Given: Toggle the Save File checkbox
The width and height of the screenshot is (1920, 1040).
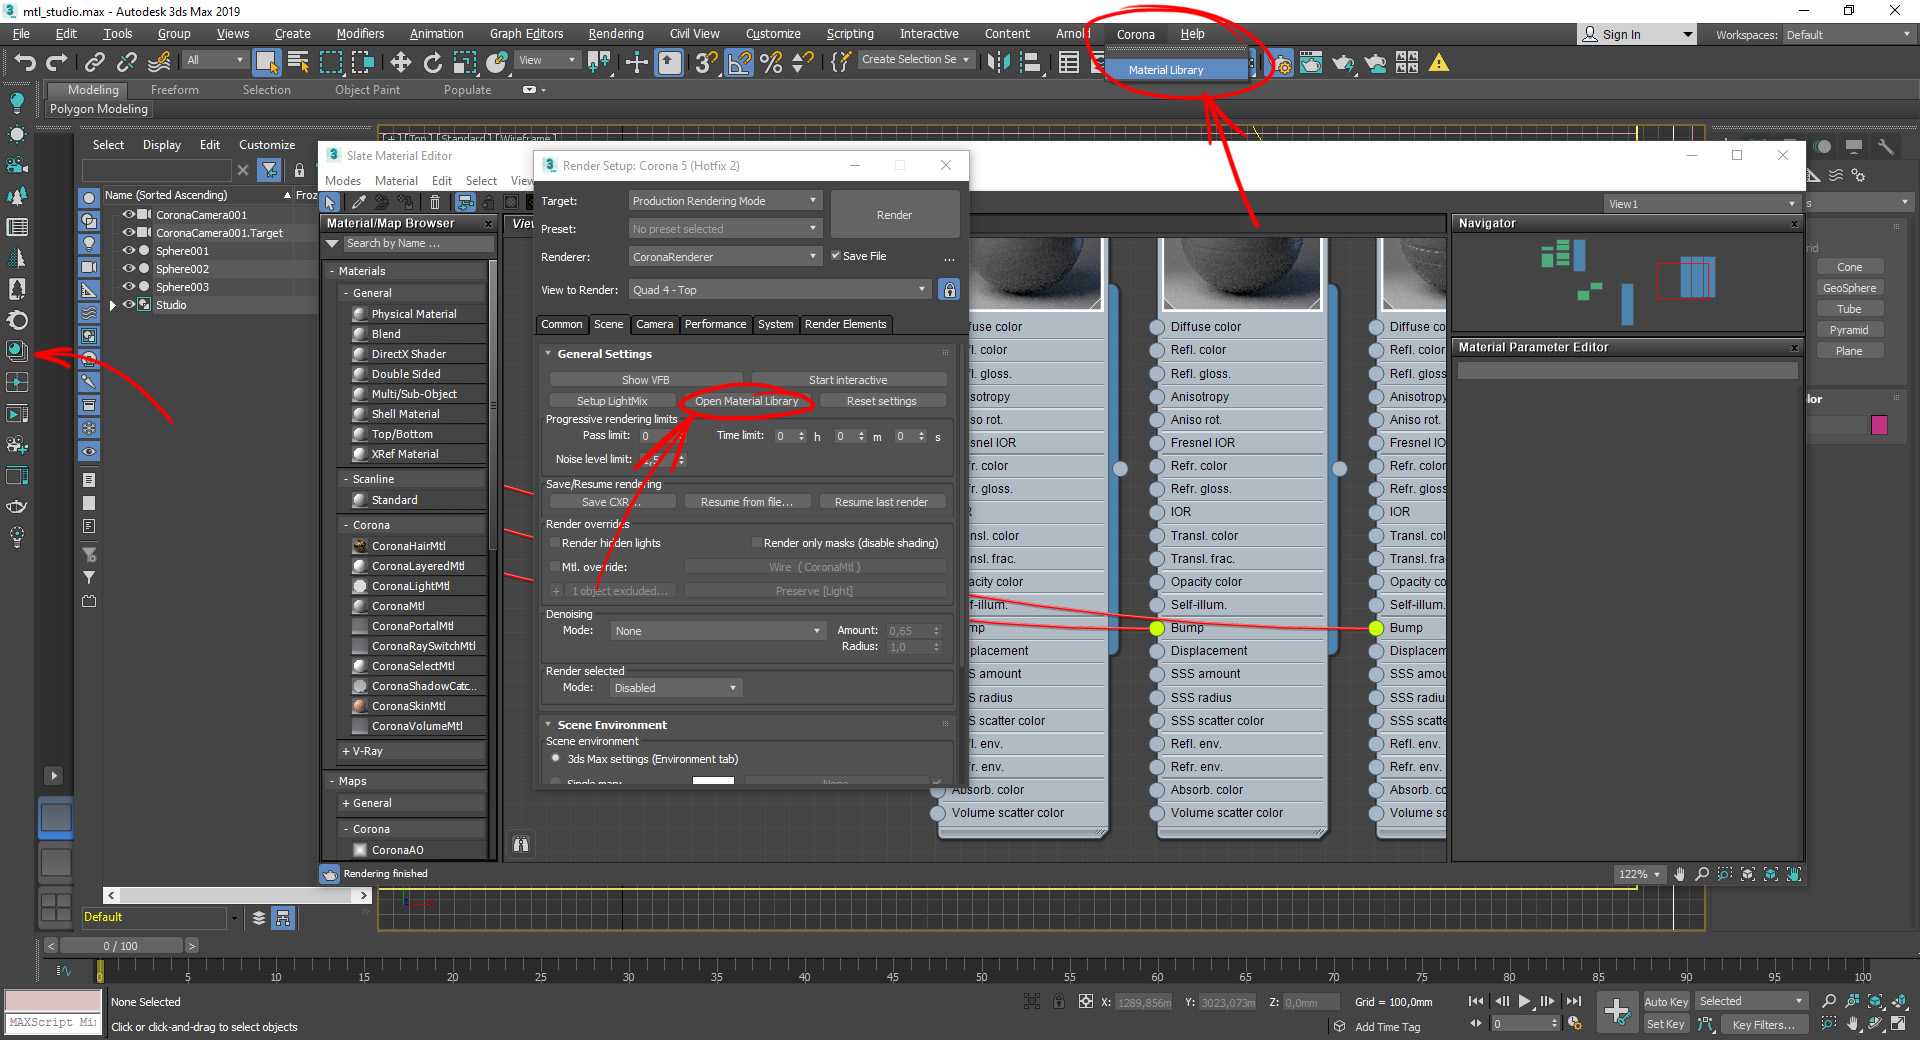Looking at the screenshot, I should pyautogui.click(x=836, y=256).
